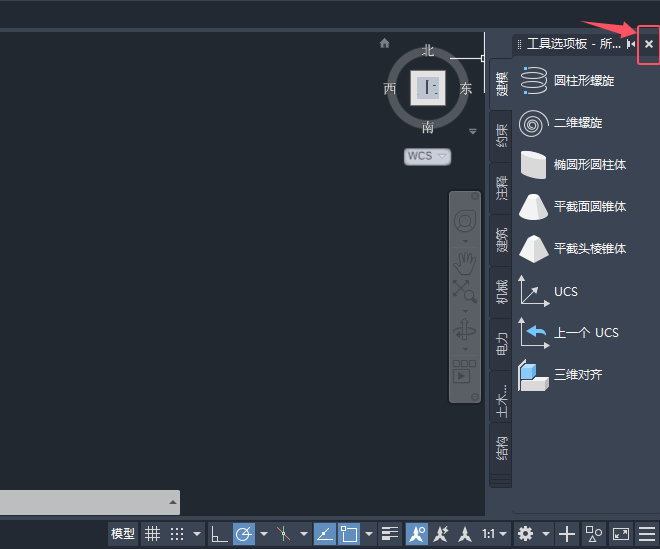
Task: Switch to the 建筑 palette tab
Action: pyautogui.click(x=501, y=240)
